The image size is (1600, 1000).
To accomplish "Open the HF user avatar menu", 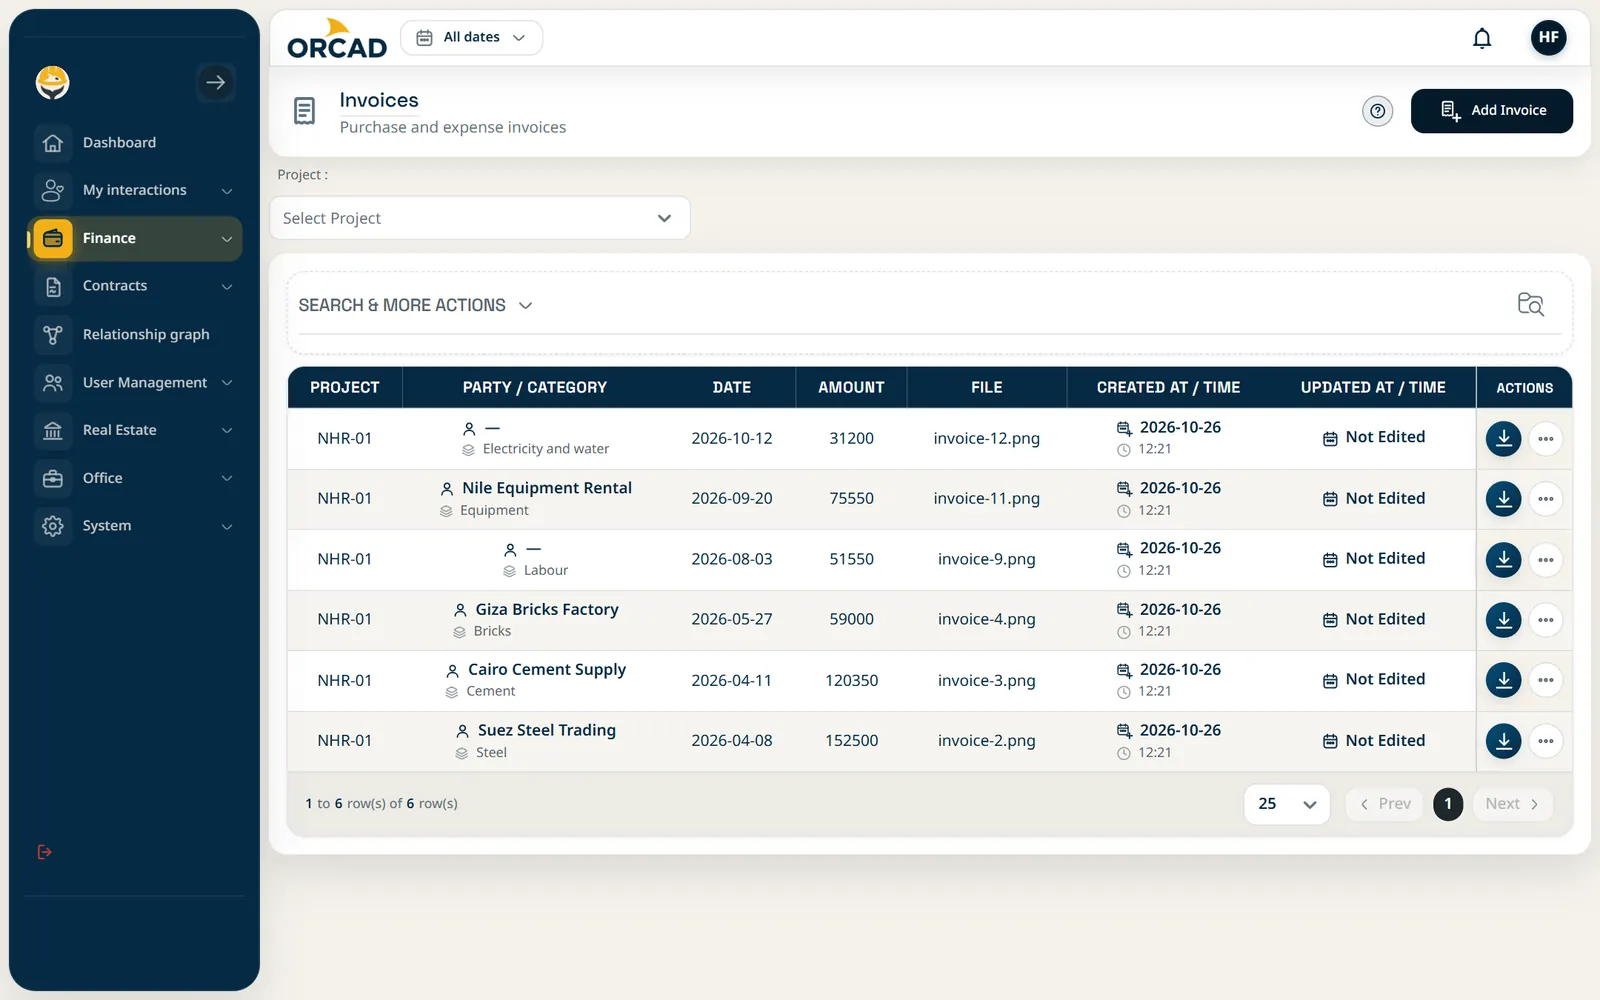I will 1548,38.
